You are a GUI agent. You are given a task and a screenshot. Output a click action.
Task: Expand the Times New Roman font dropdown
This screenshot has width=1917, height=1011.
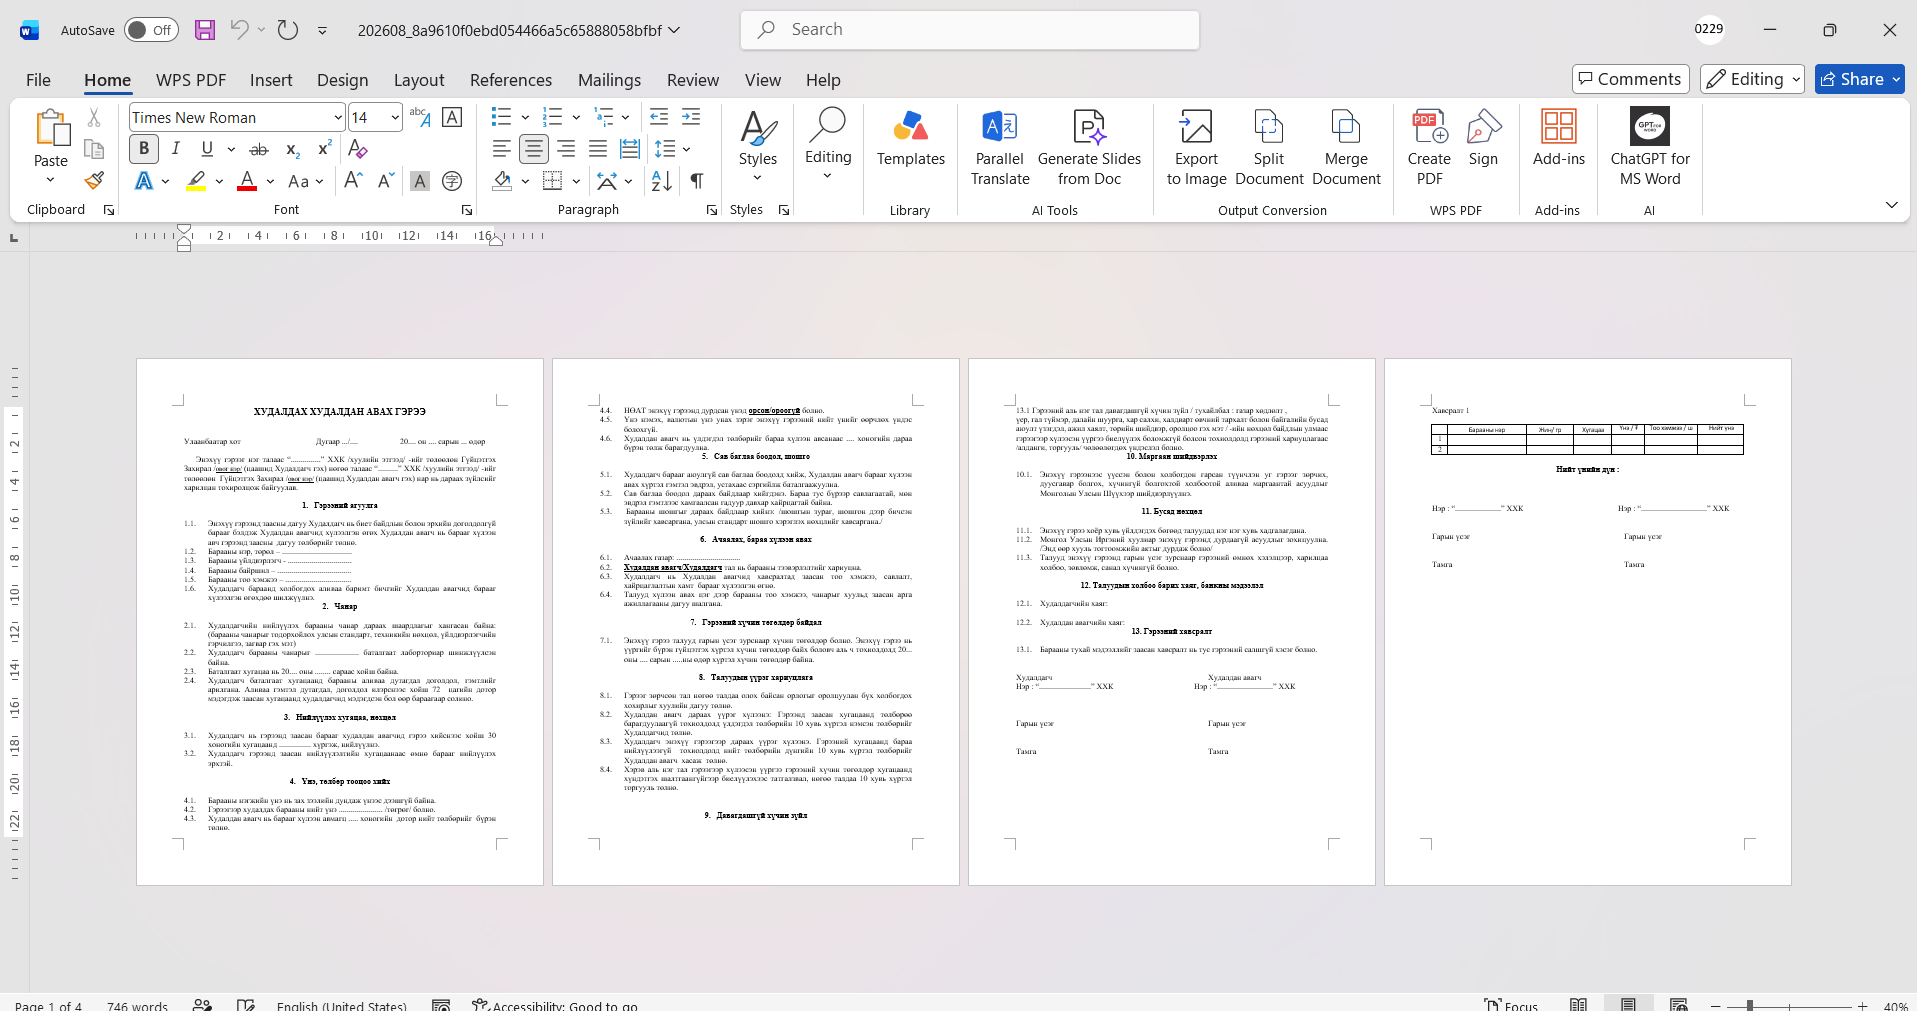338,118
